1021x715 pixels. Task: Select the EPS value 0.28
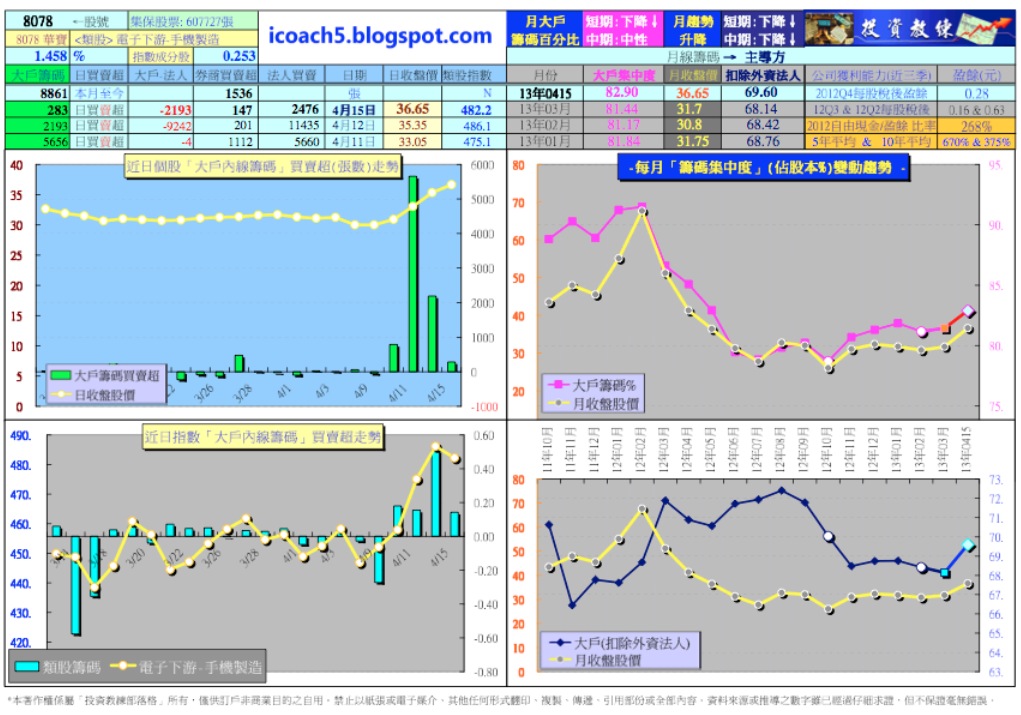click(976, 93)
